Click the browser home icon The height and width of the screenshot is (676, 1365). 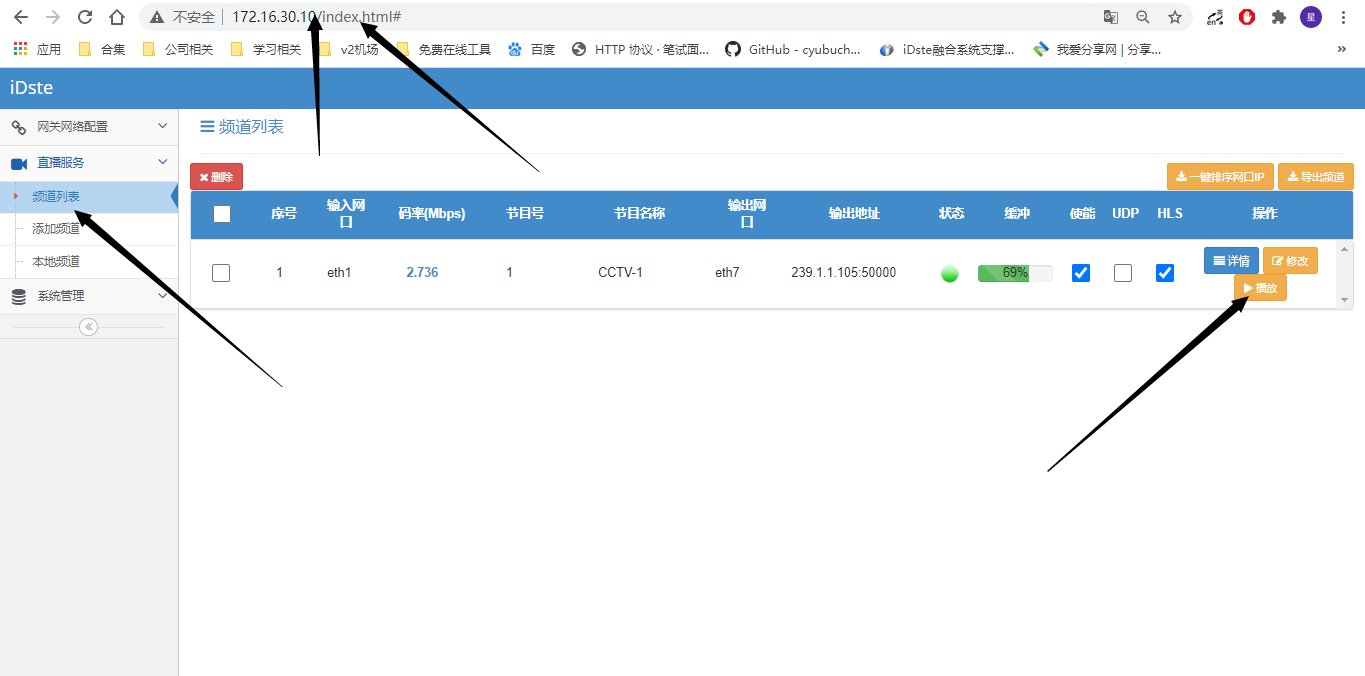(x=117, y=17)
